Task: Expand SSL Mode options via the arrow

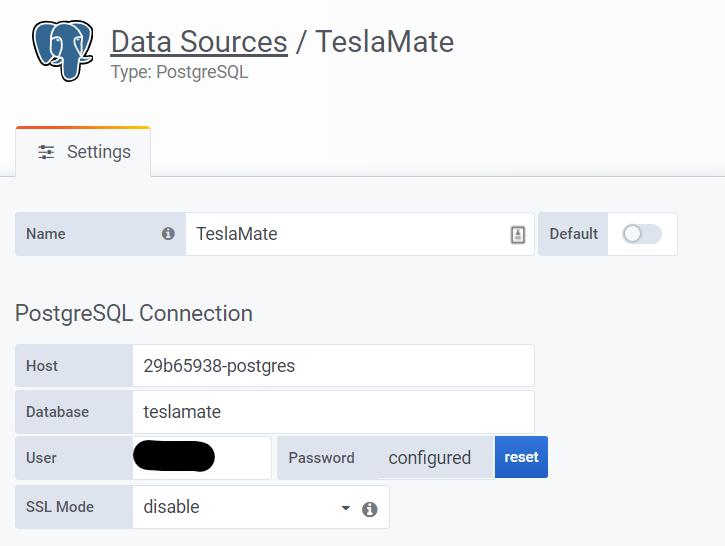Action: tap(346, 508)
